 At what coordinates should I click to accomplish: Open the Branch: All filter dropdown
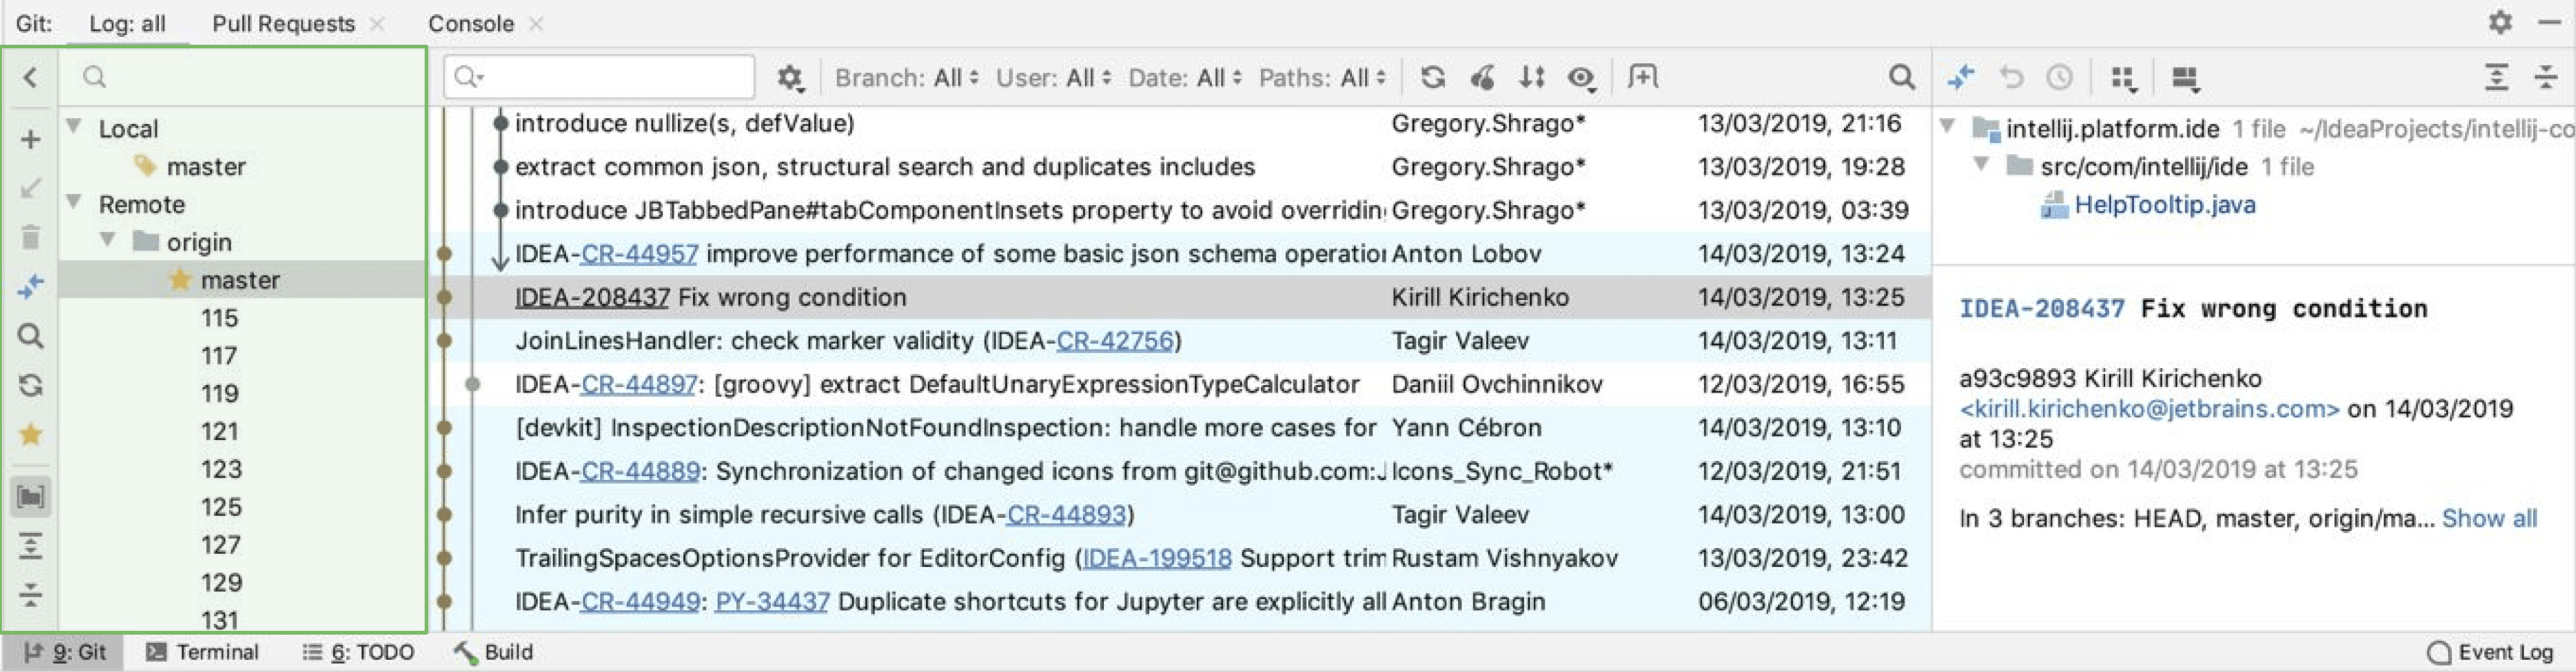[x=906, y=77]
